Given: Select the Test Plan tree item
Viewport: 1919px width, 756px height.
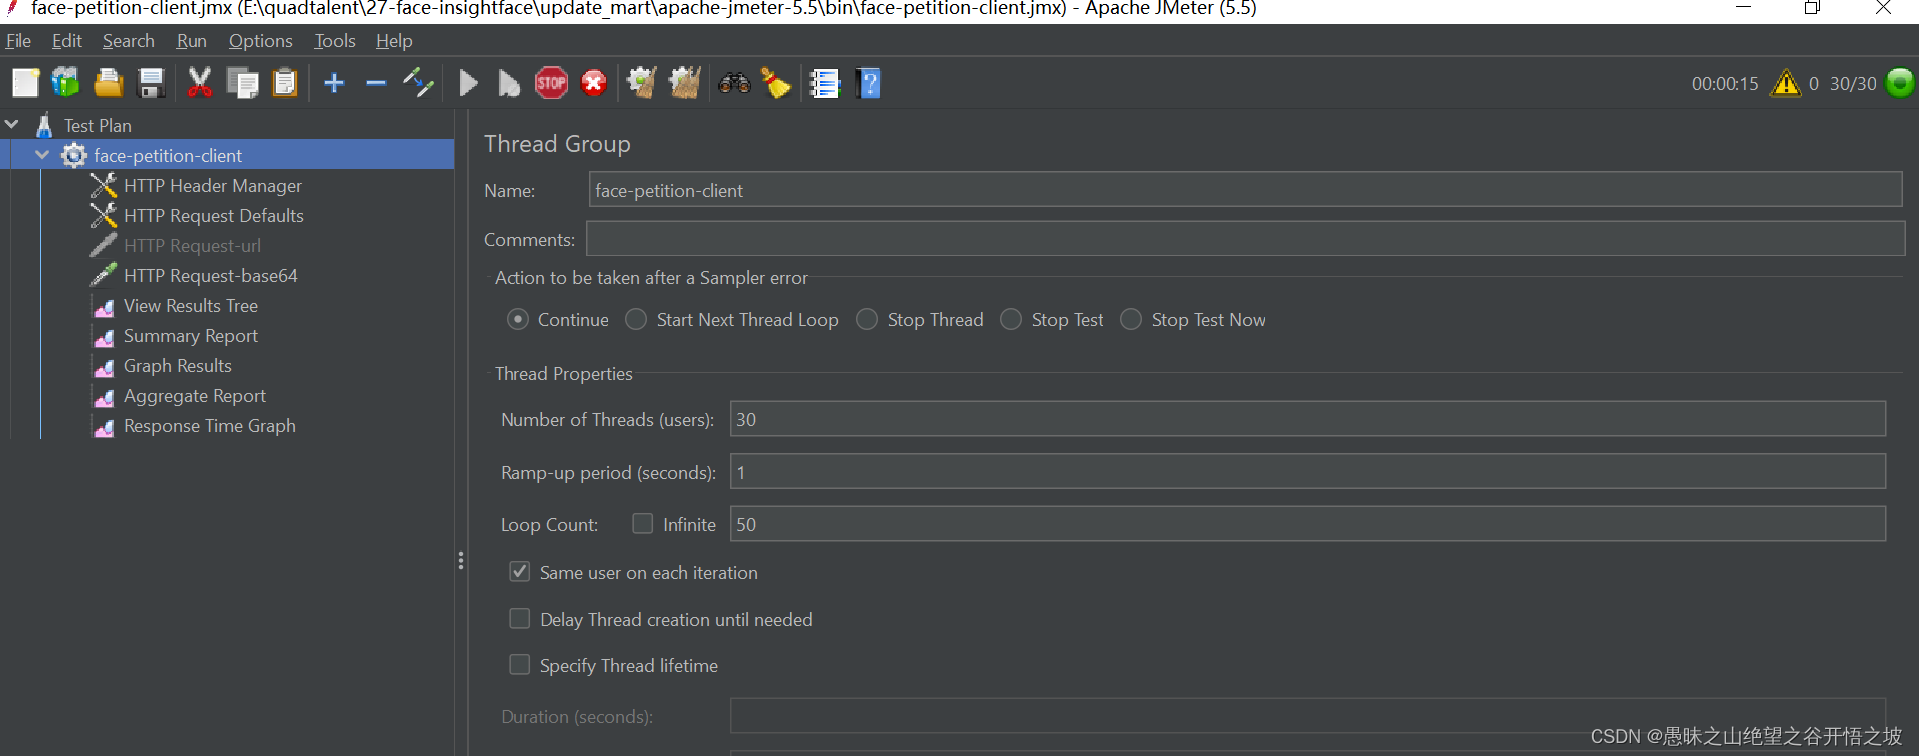Looking at the screenshot, I should tap(97, 125).
